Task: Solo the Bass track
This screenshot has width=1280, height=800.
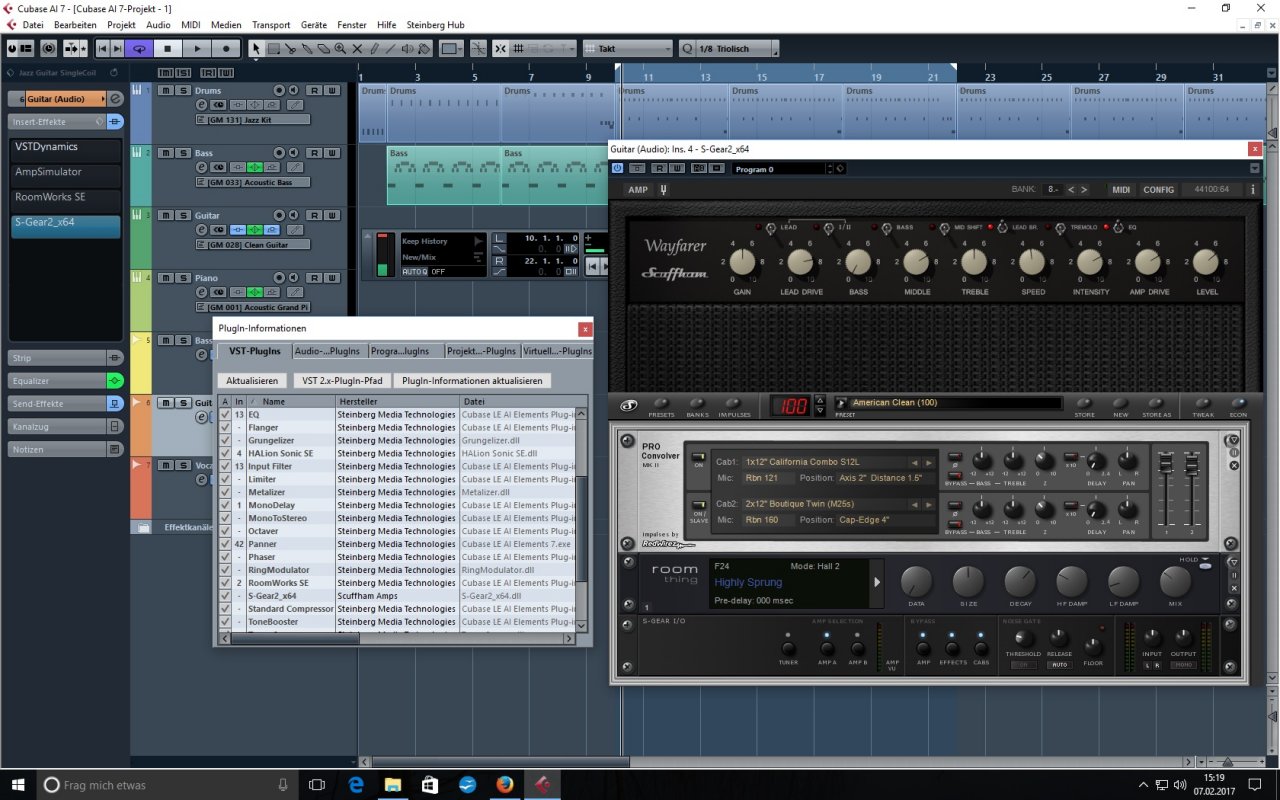Action: tap(183, 153)
